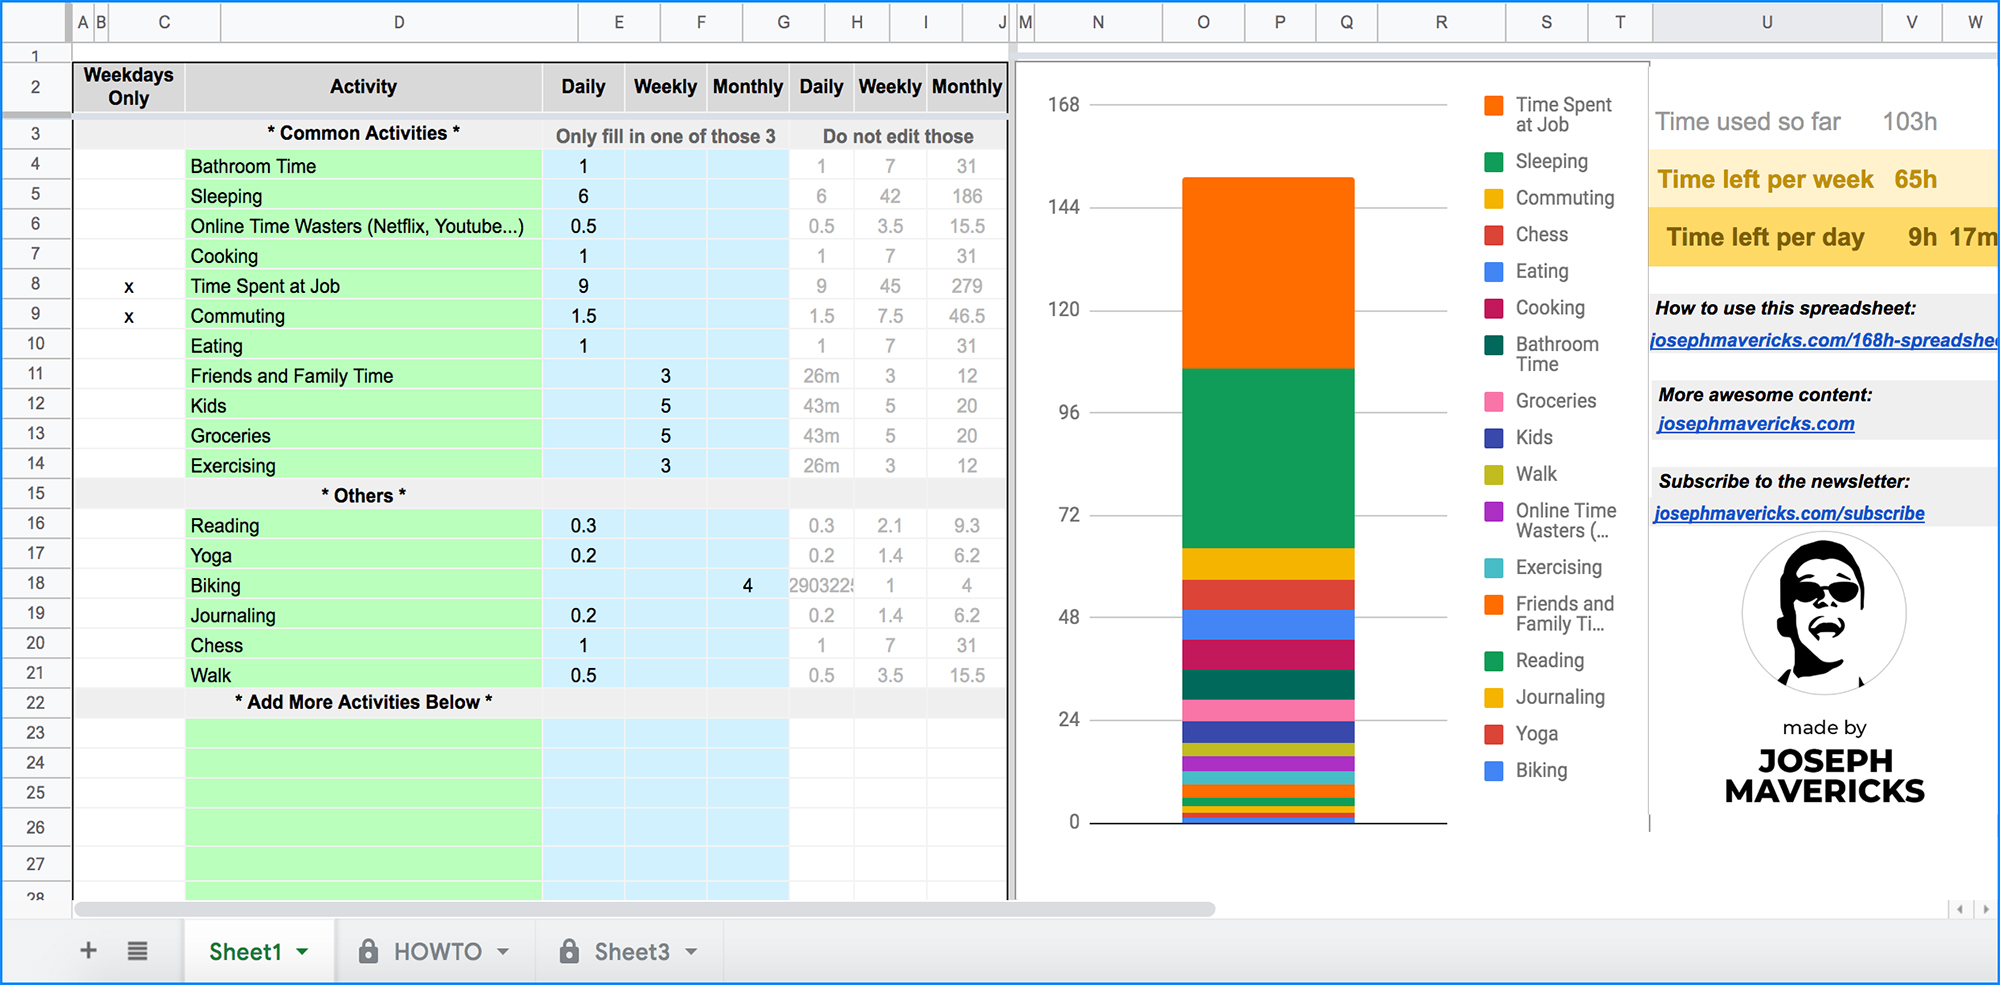Select the Sleeping legend swatch in the chart
2000x985 pixels.
coord(1492,161)
